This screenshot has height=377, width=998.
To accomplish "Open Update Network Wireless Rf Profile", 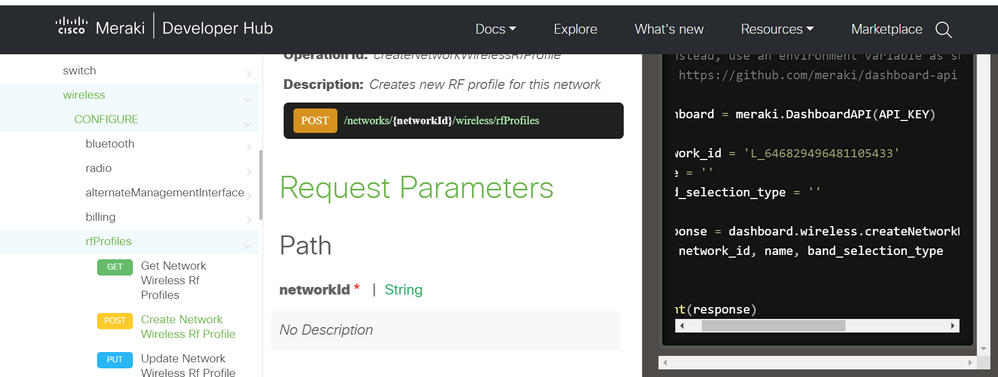I will (188, 366).
